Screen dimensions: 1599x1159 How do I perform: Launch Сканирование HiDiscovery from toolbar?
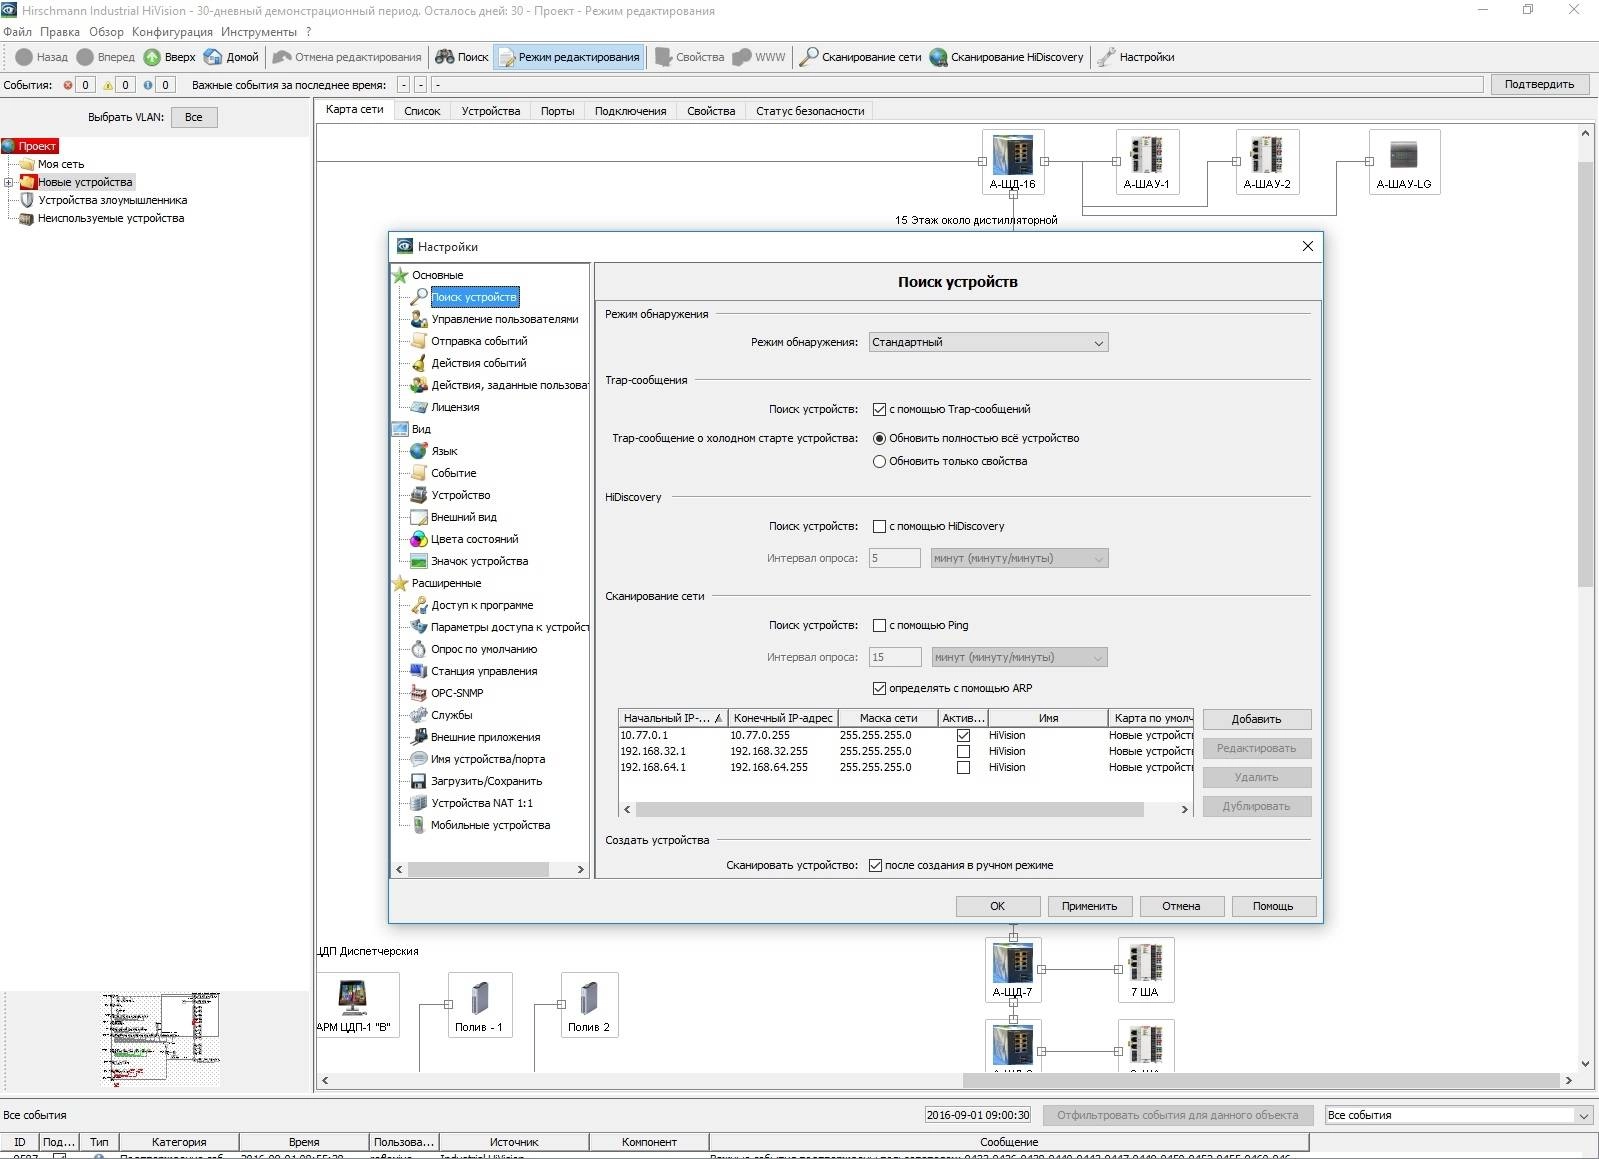pos(1007,57)
